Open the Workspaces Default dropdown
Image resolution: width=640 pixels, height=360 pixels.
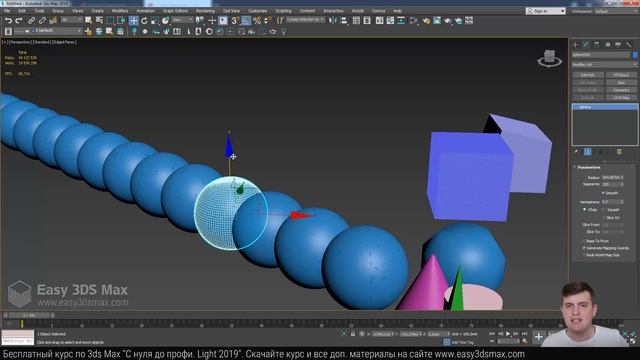click(x=615, y=11)
